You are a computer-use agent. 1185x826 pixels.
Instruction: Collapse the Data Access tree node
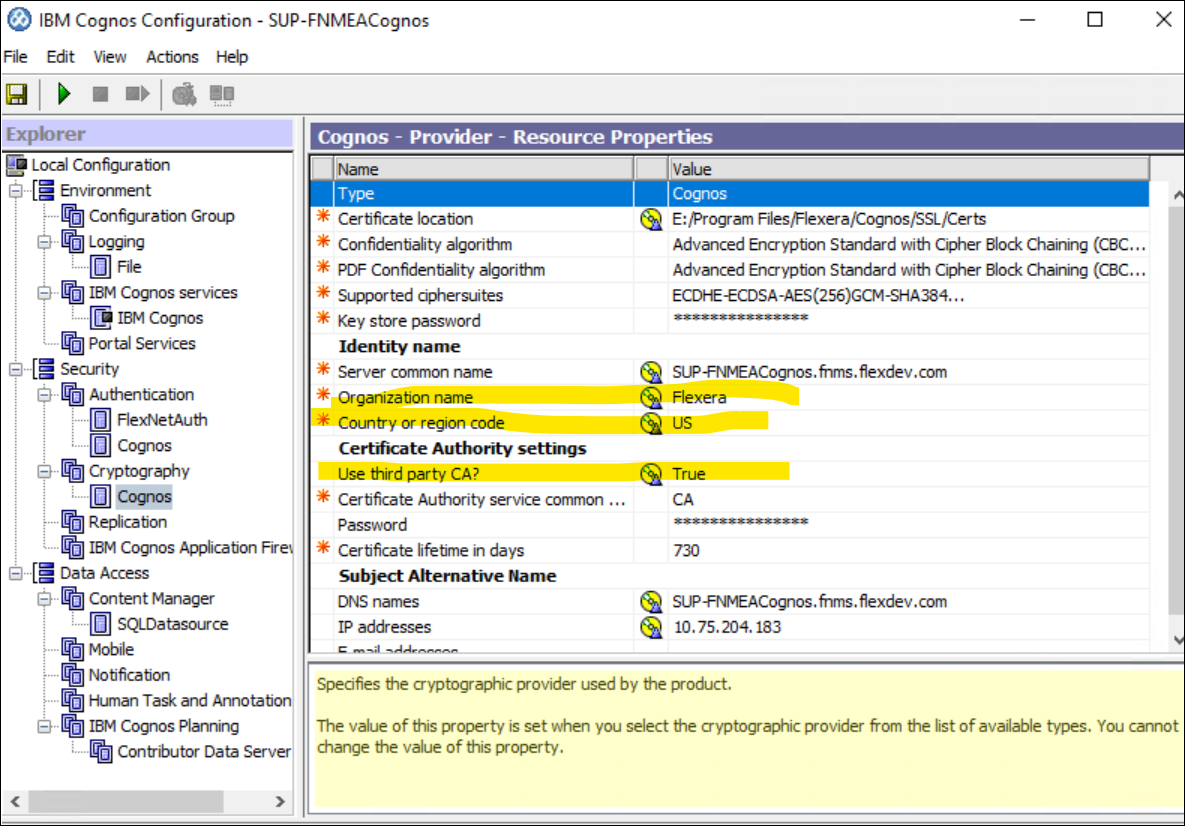16,574
